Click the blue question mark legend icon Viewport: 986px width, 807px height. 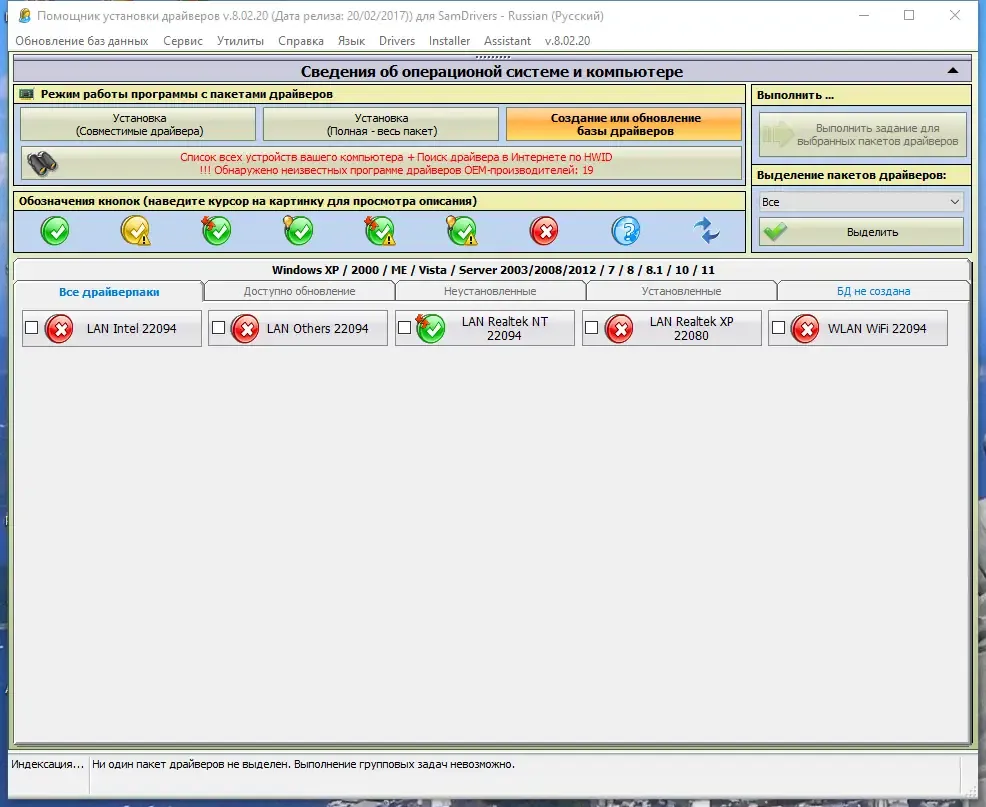[x=626, y=231]
